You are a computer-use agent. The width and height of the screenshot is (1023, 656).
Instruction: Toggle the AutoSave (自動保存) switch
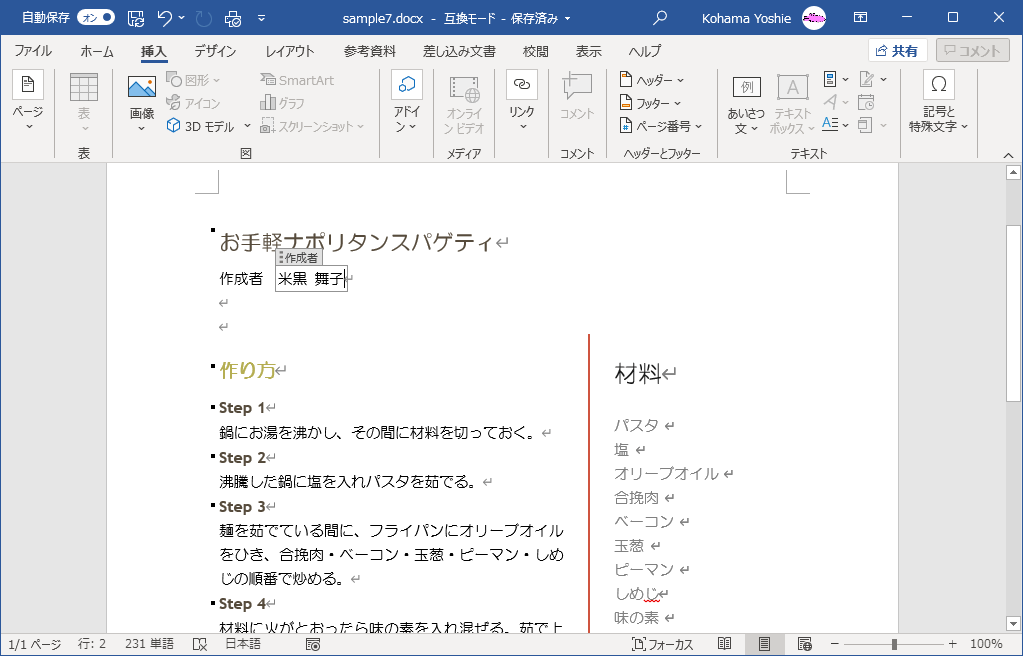96,18
